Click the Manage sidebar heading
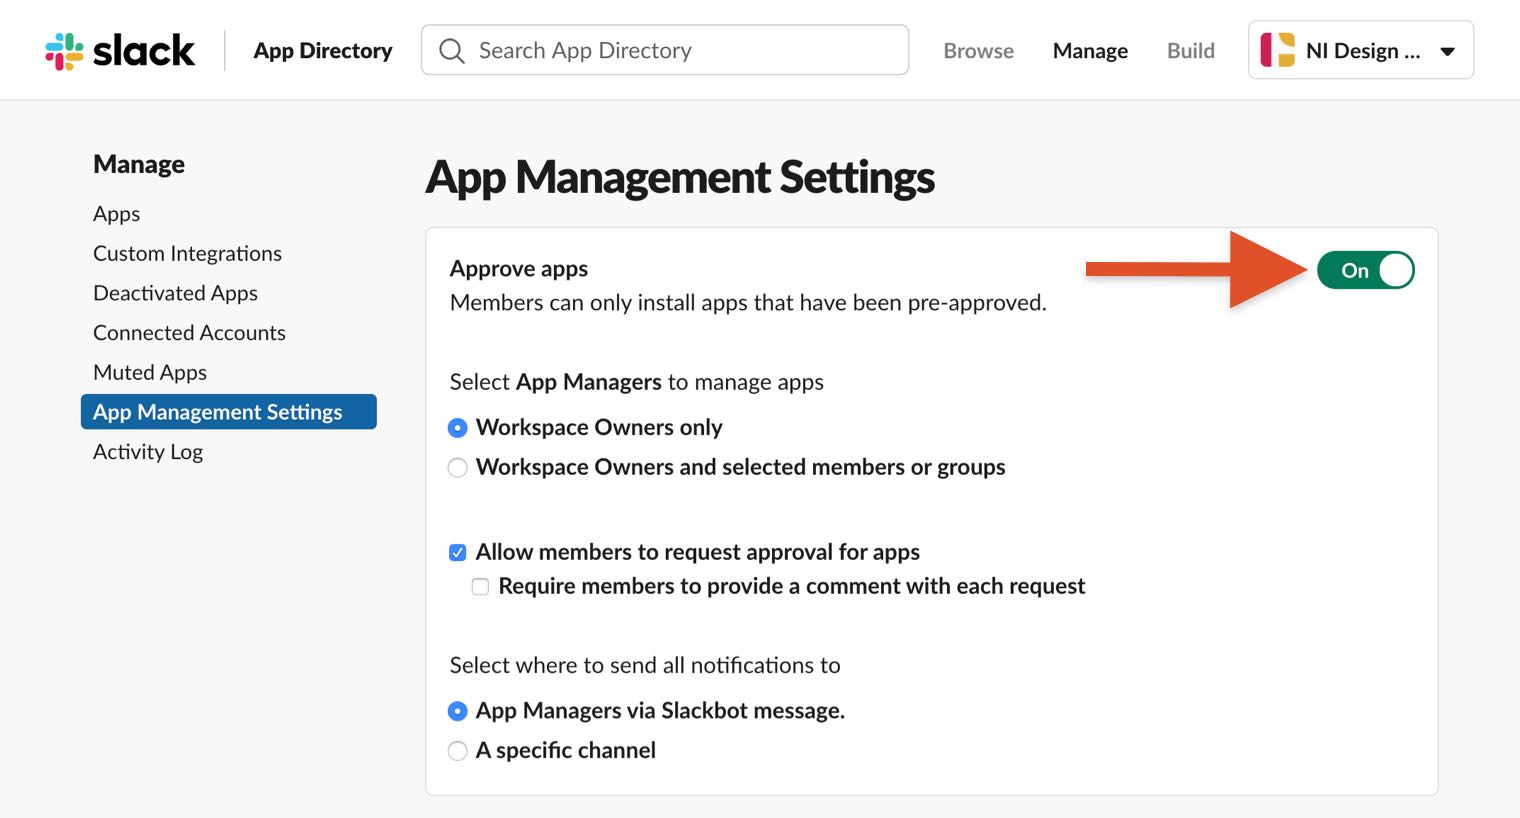1520x818 pixels. click(139, 164)
